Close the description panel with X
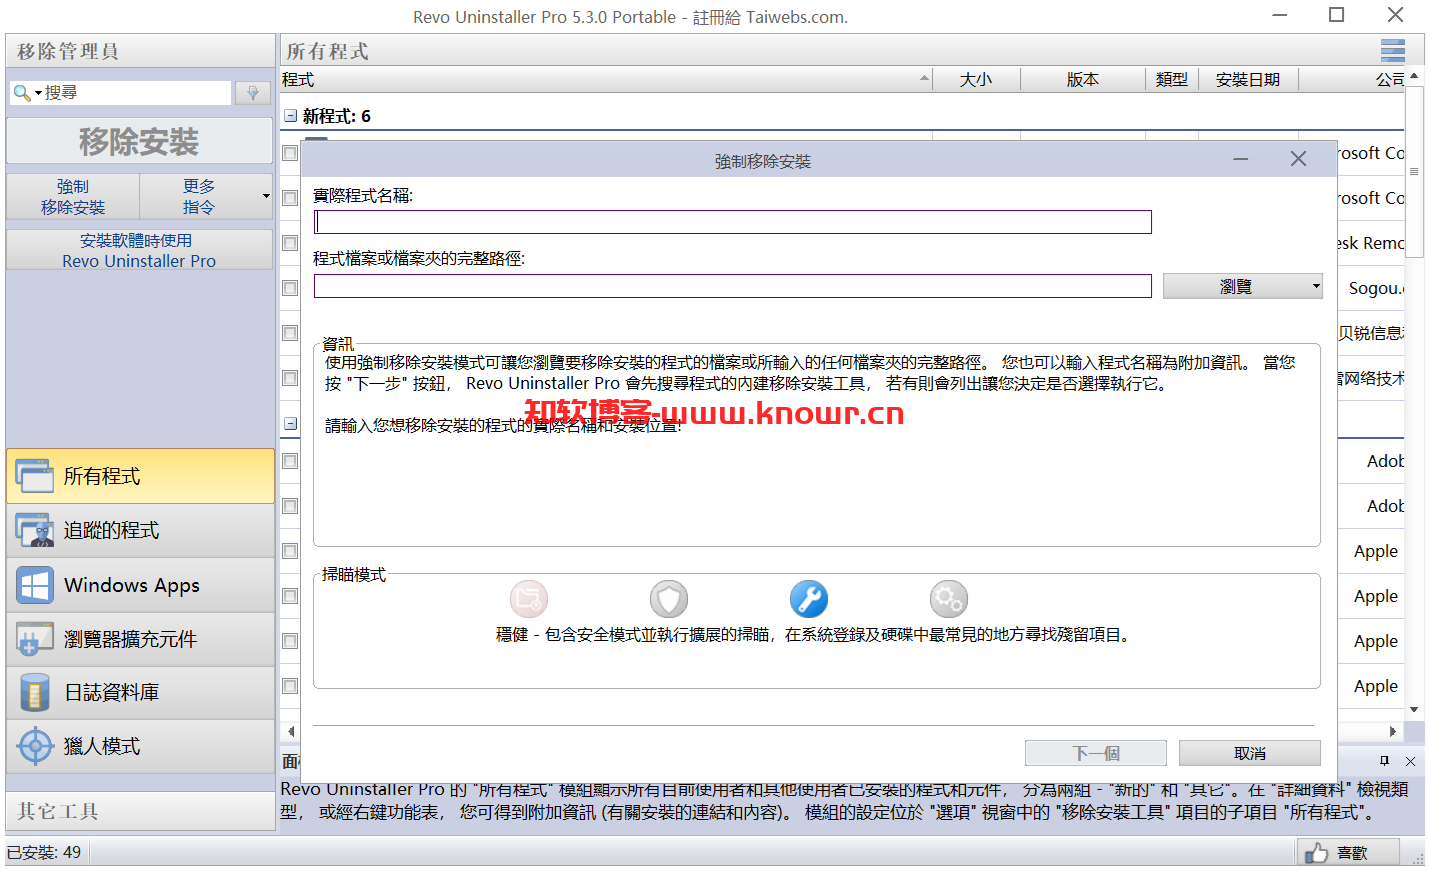 (1410, 761)
